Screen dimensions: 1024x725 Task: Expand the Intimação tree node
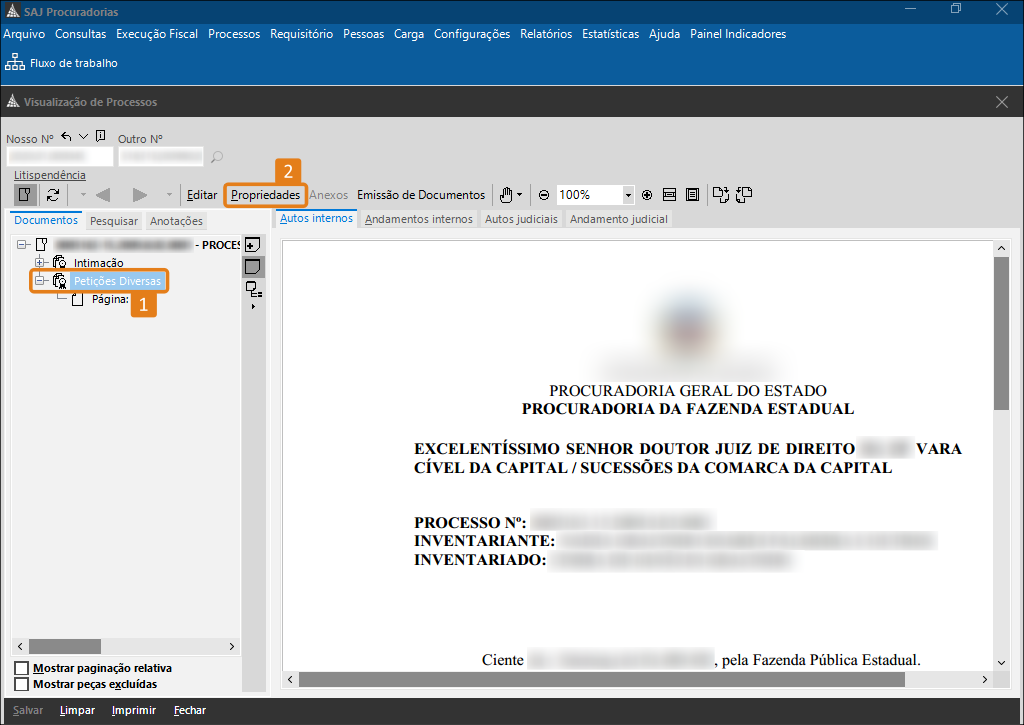tap(41, 262)
